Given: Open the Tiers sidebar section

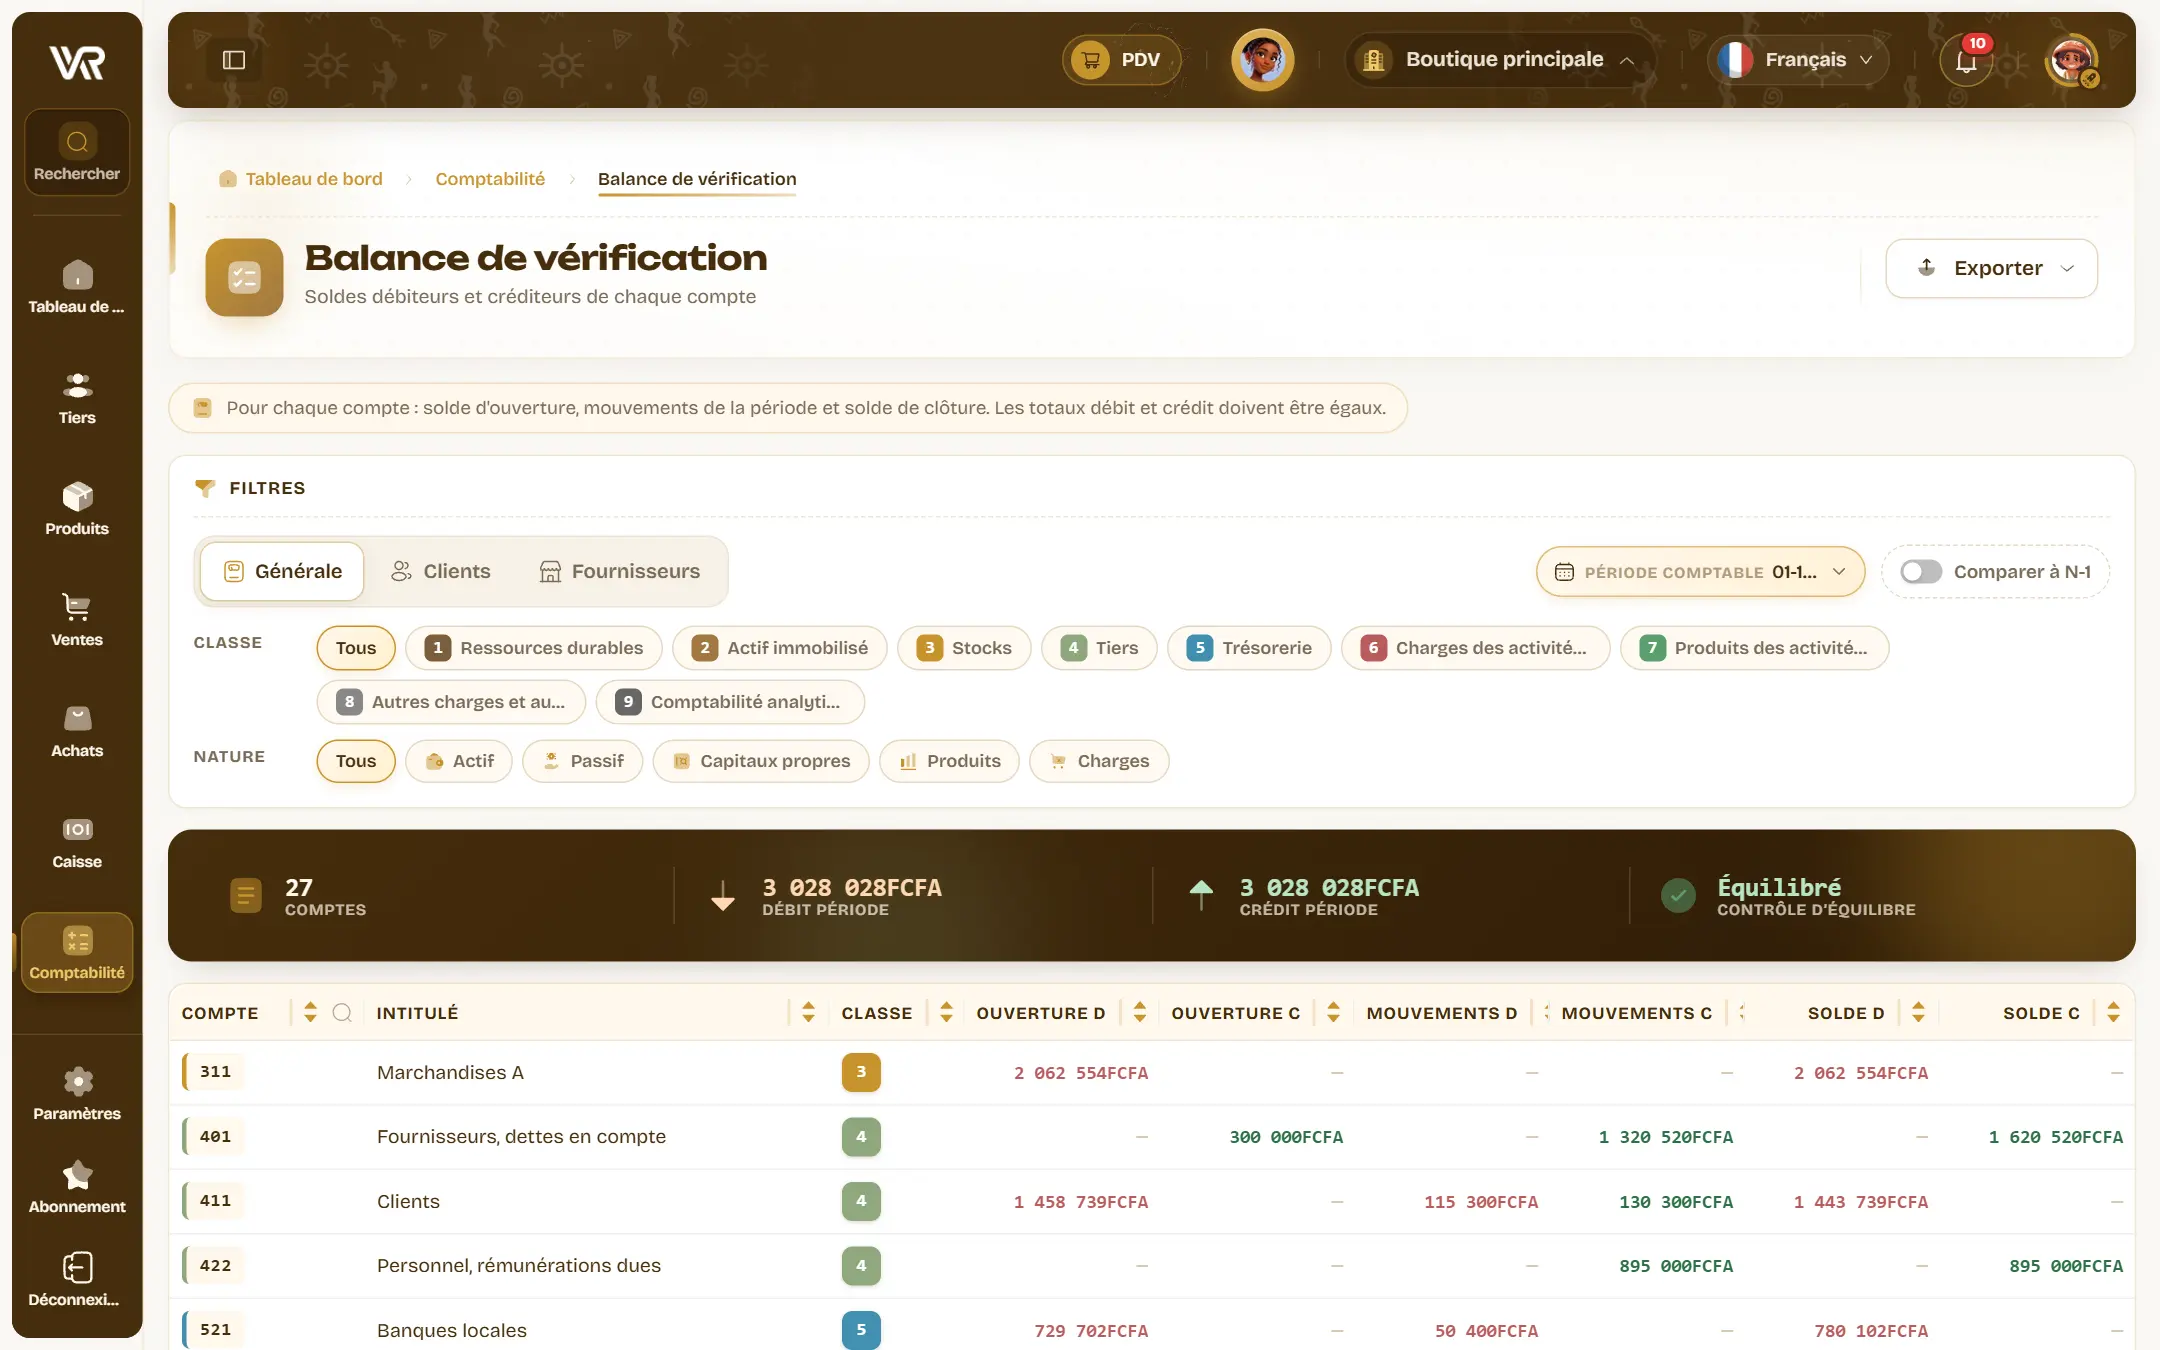Looking at the screenshot, I should click(77, 398).
